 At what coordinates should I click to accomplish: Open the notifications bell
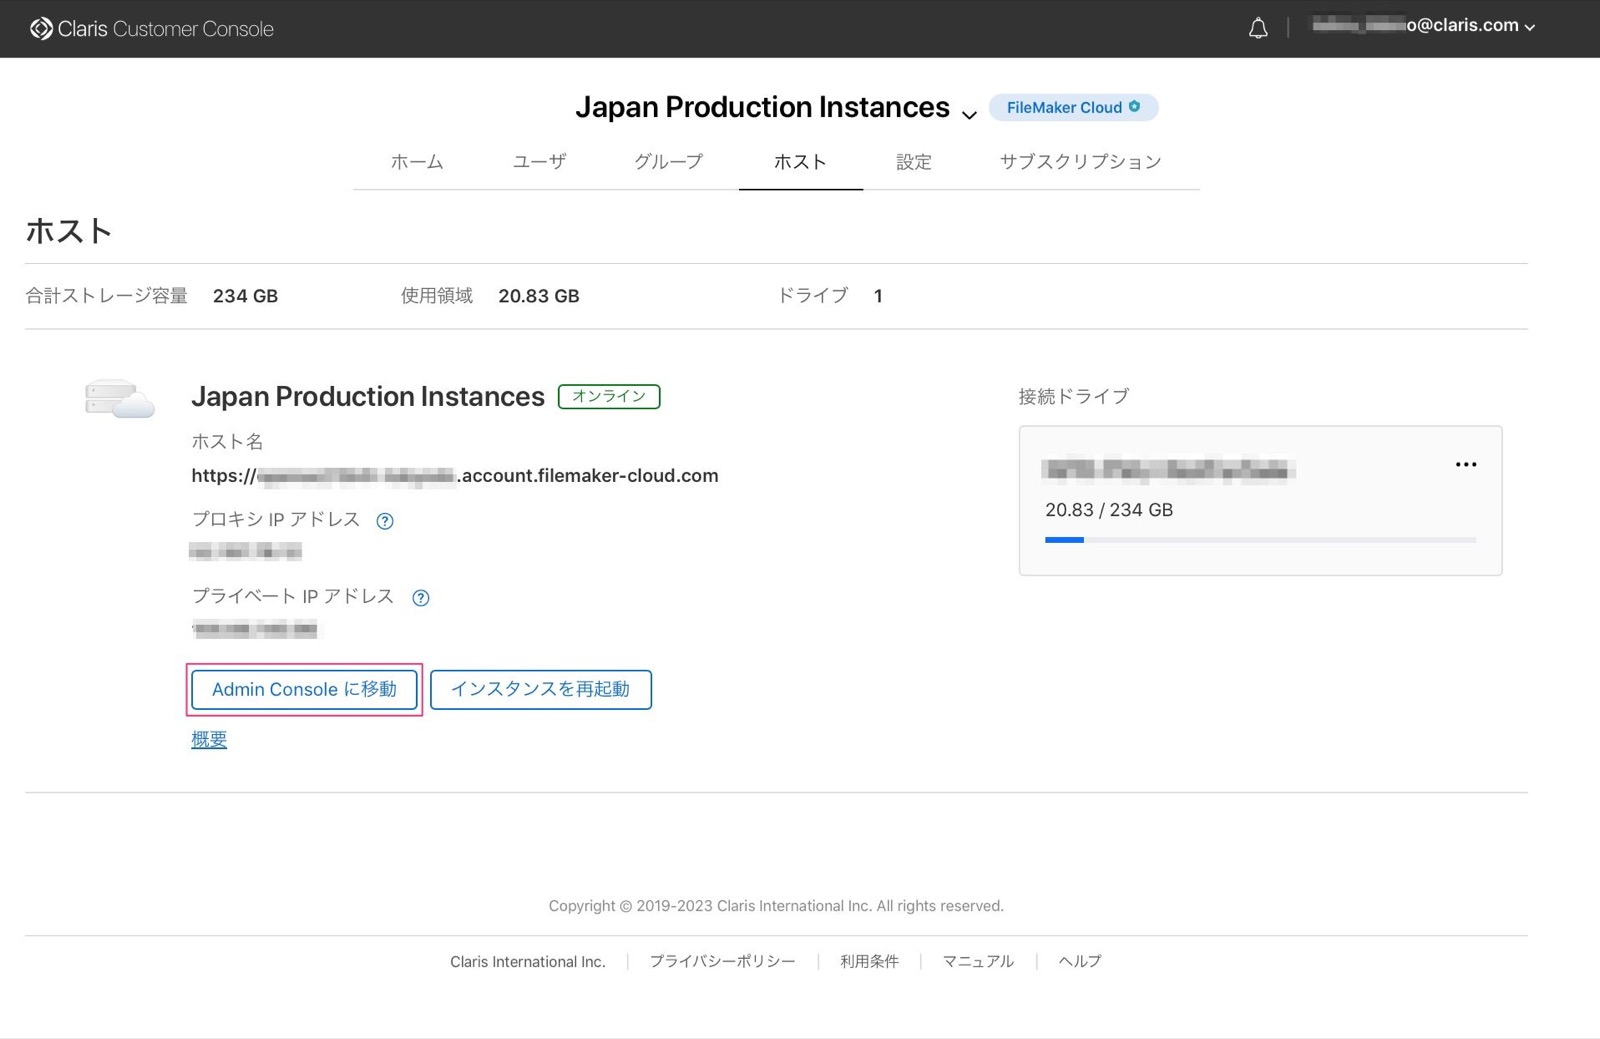point(1258,28)
